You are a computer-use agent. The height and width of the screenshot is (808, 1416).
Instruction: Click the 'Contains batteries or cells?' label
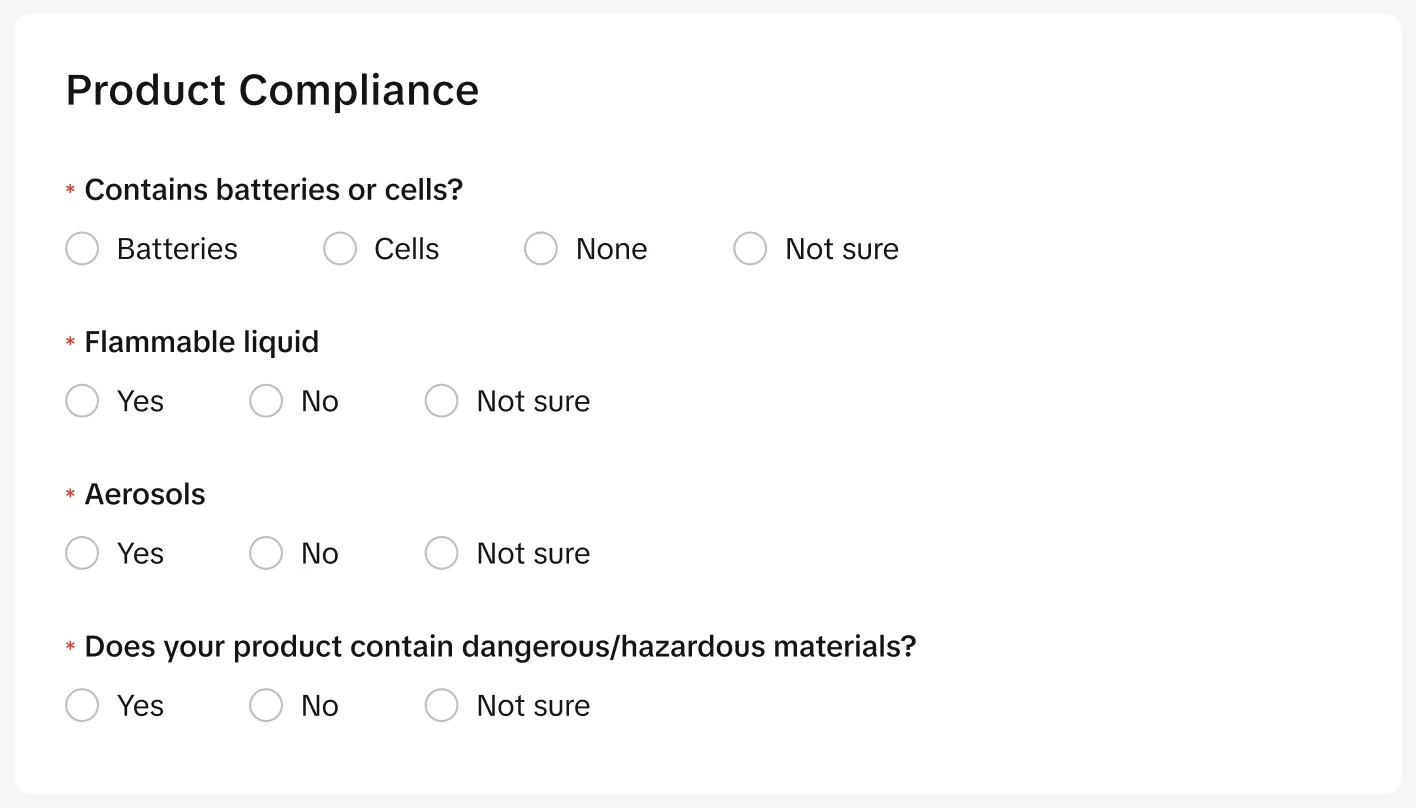point(273,190)
